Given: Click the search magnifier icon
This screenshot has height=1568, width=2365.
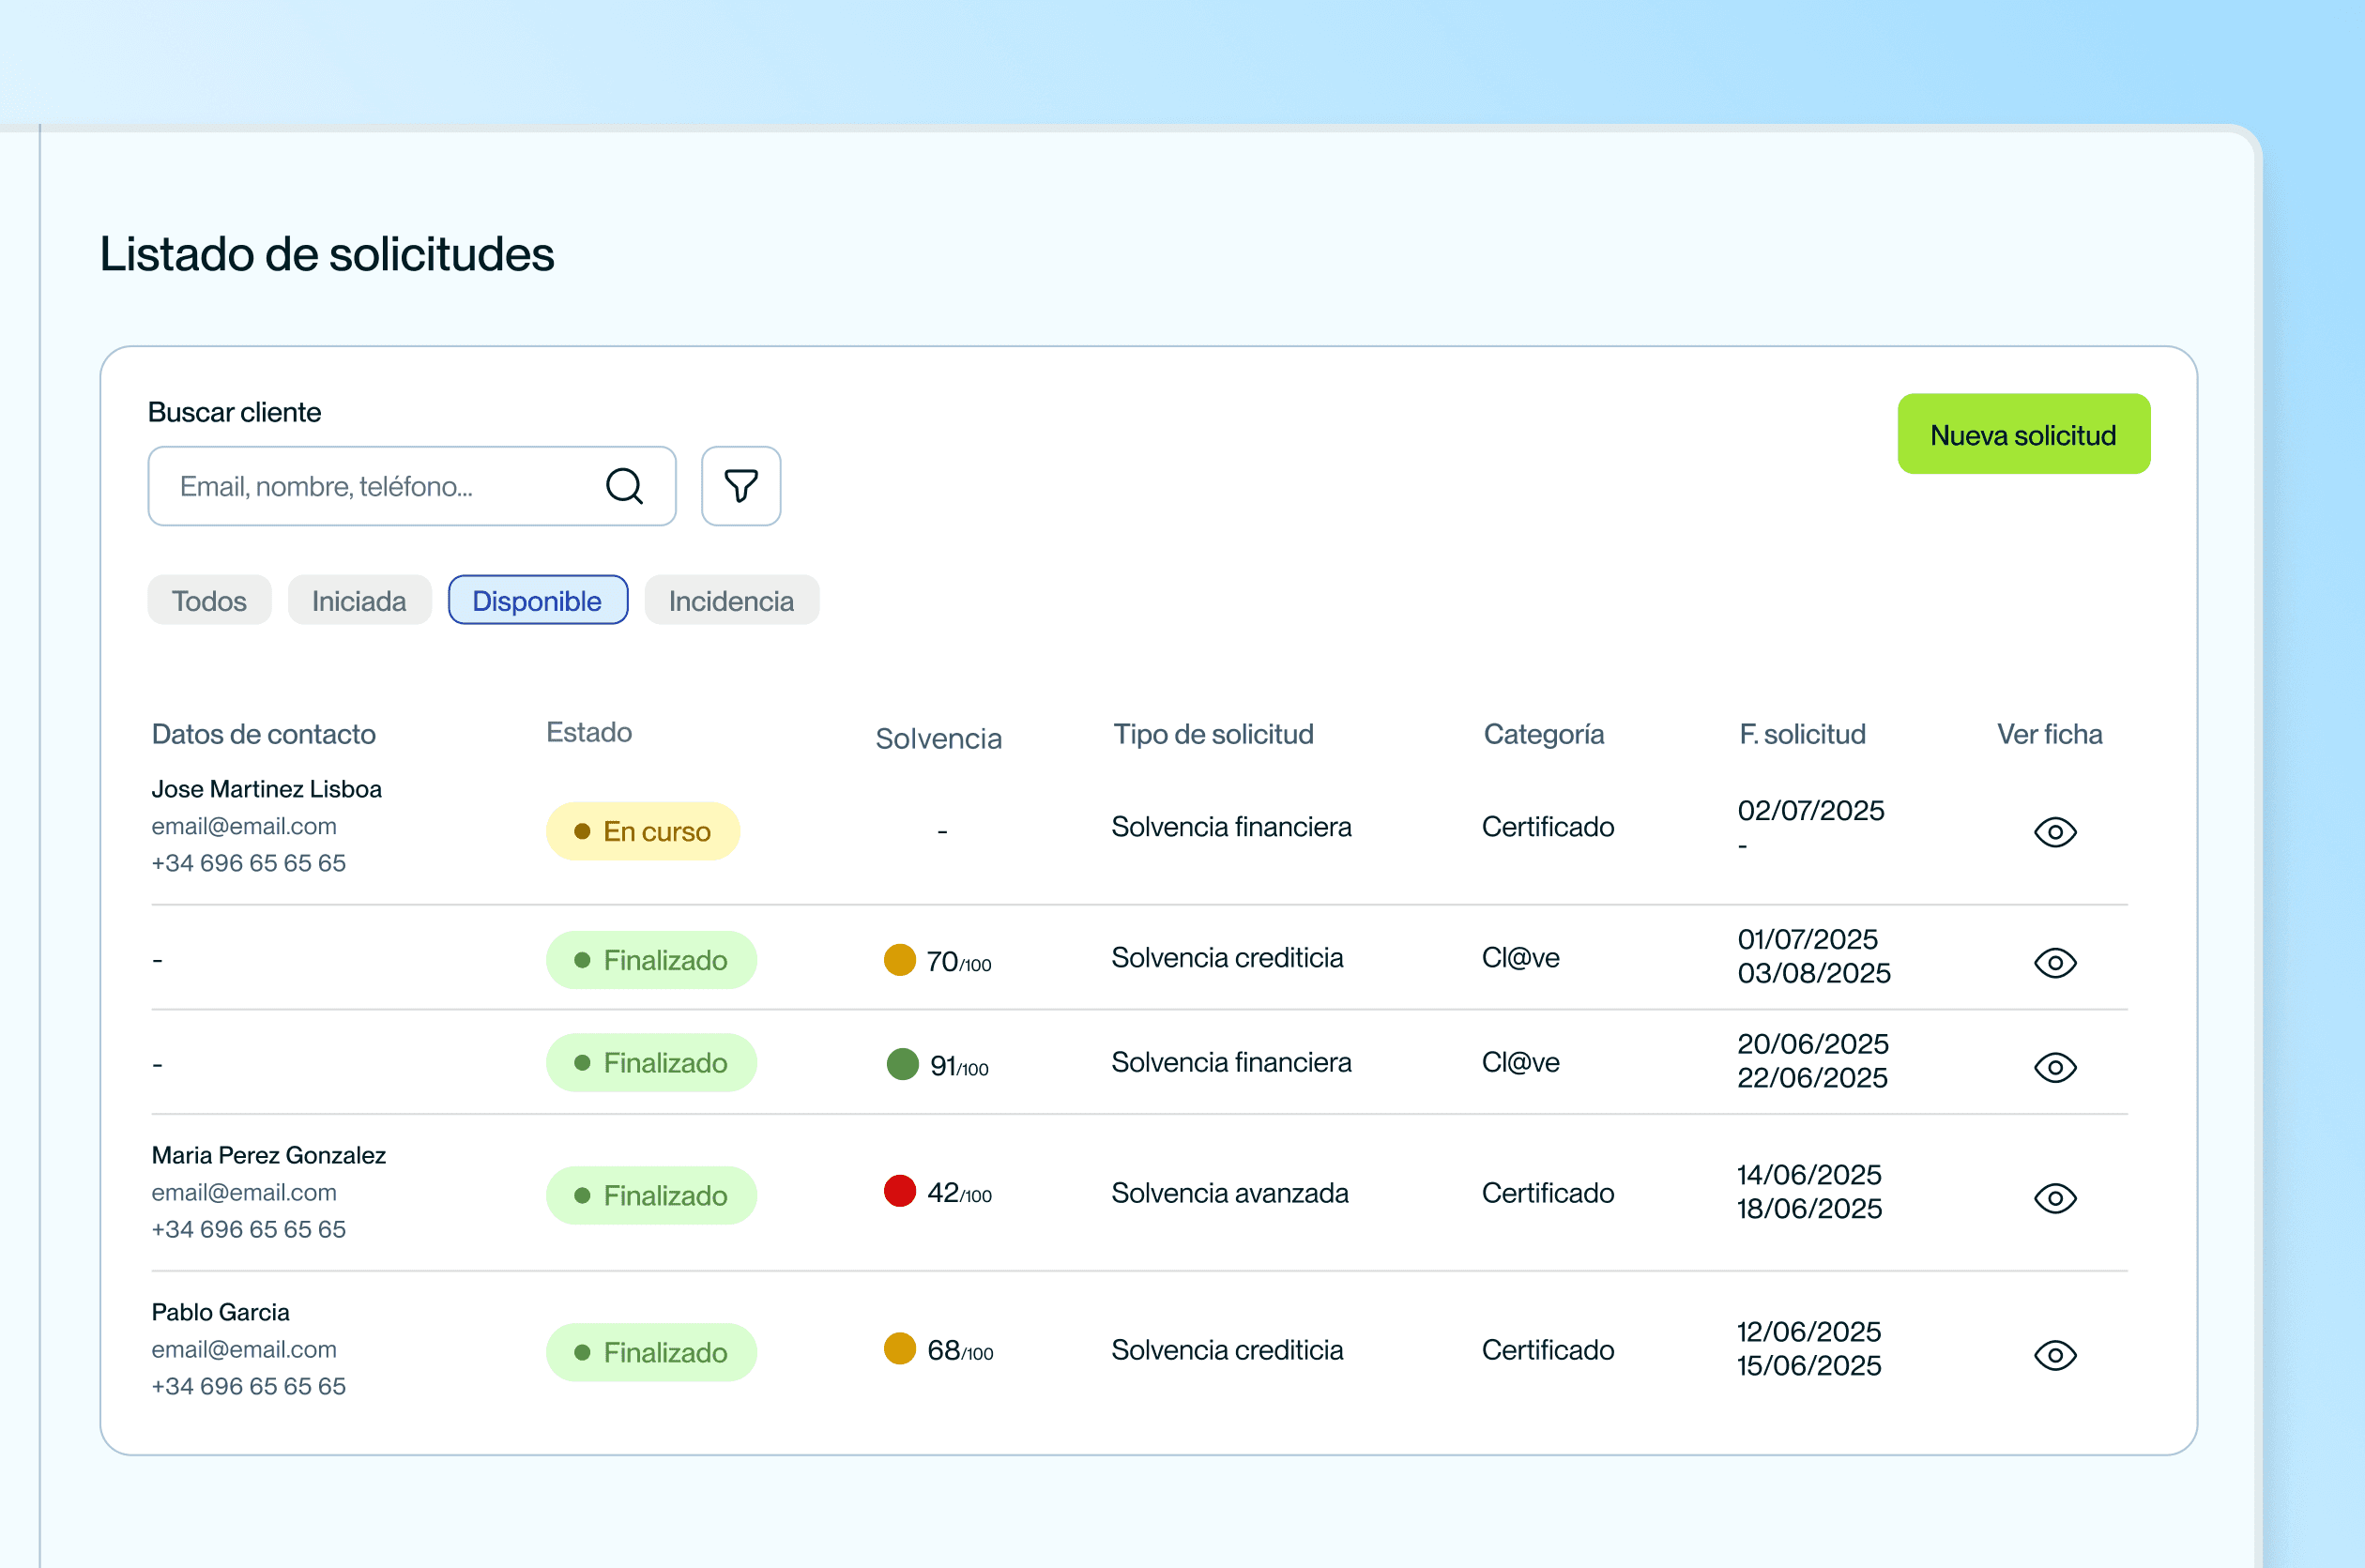Looking at the screenshot, I should coord(624,486).
